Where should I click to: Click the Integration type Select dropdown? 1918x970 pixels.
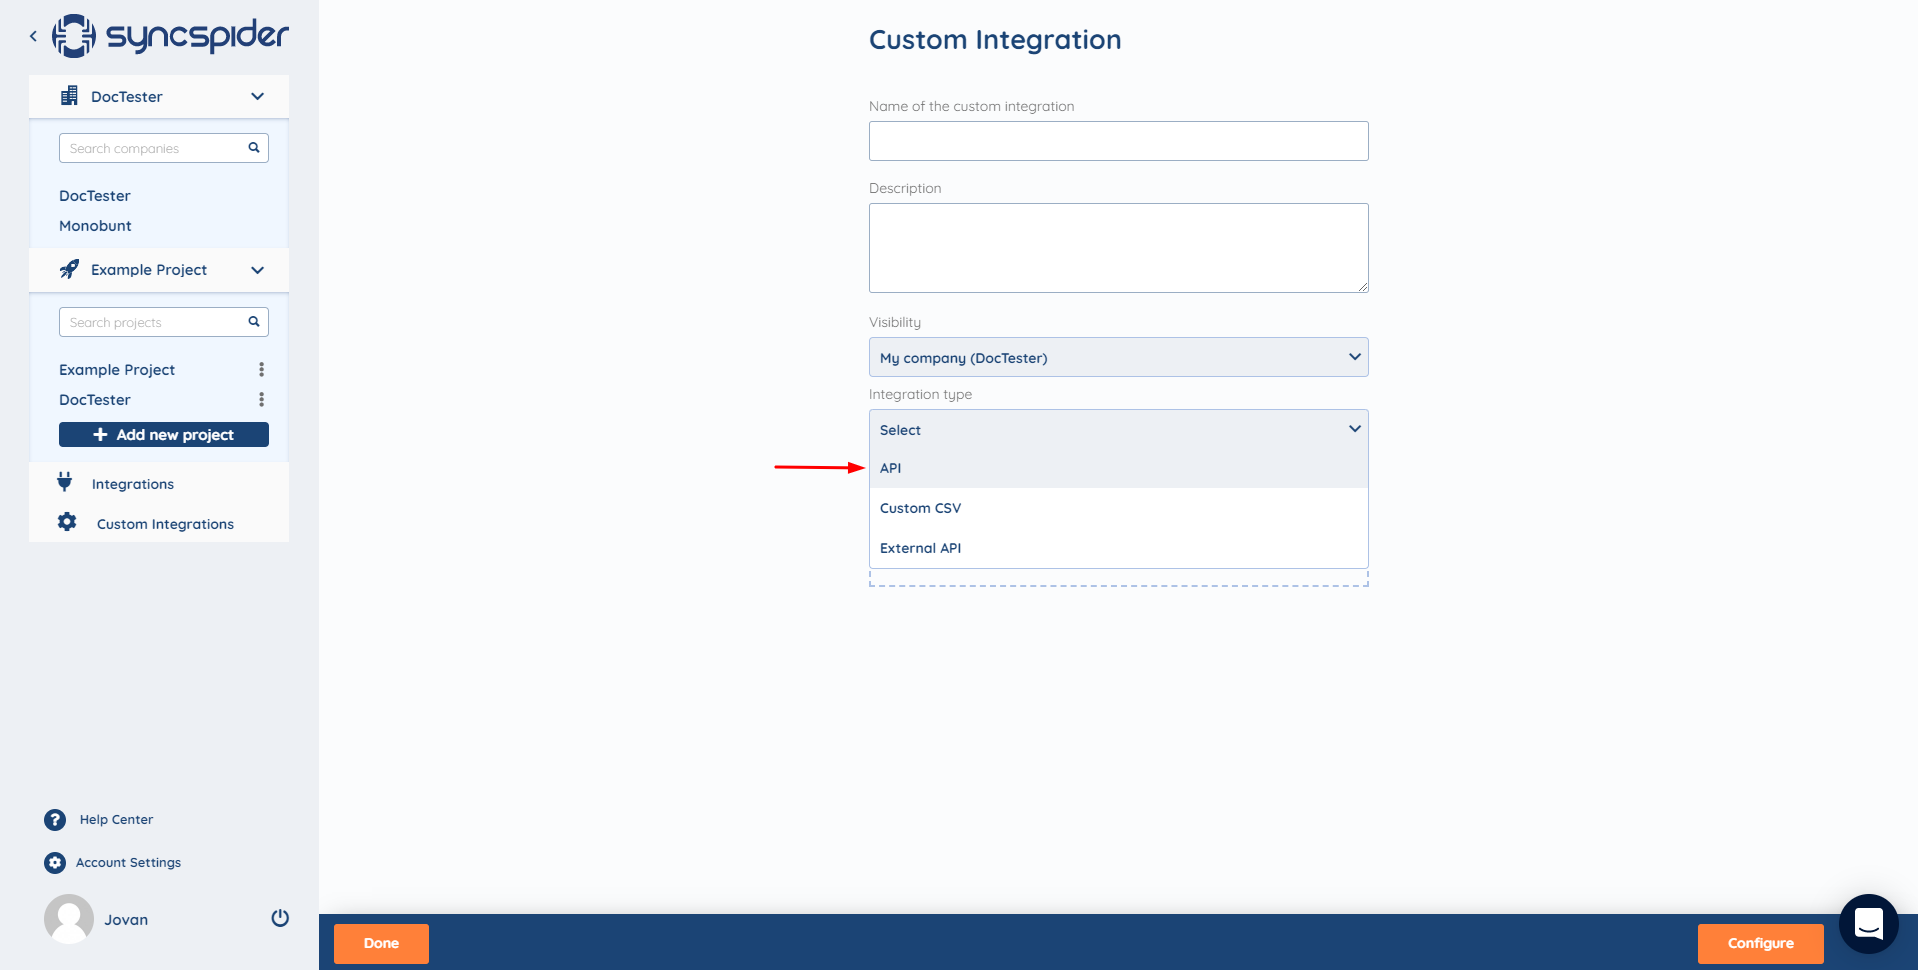point(1118,429)
